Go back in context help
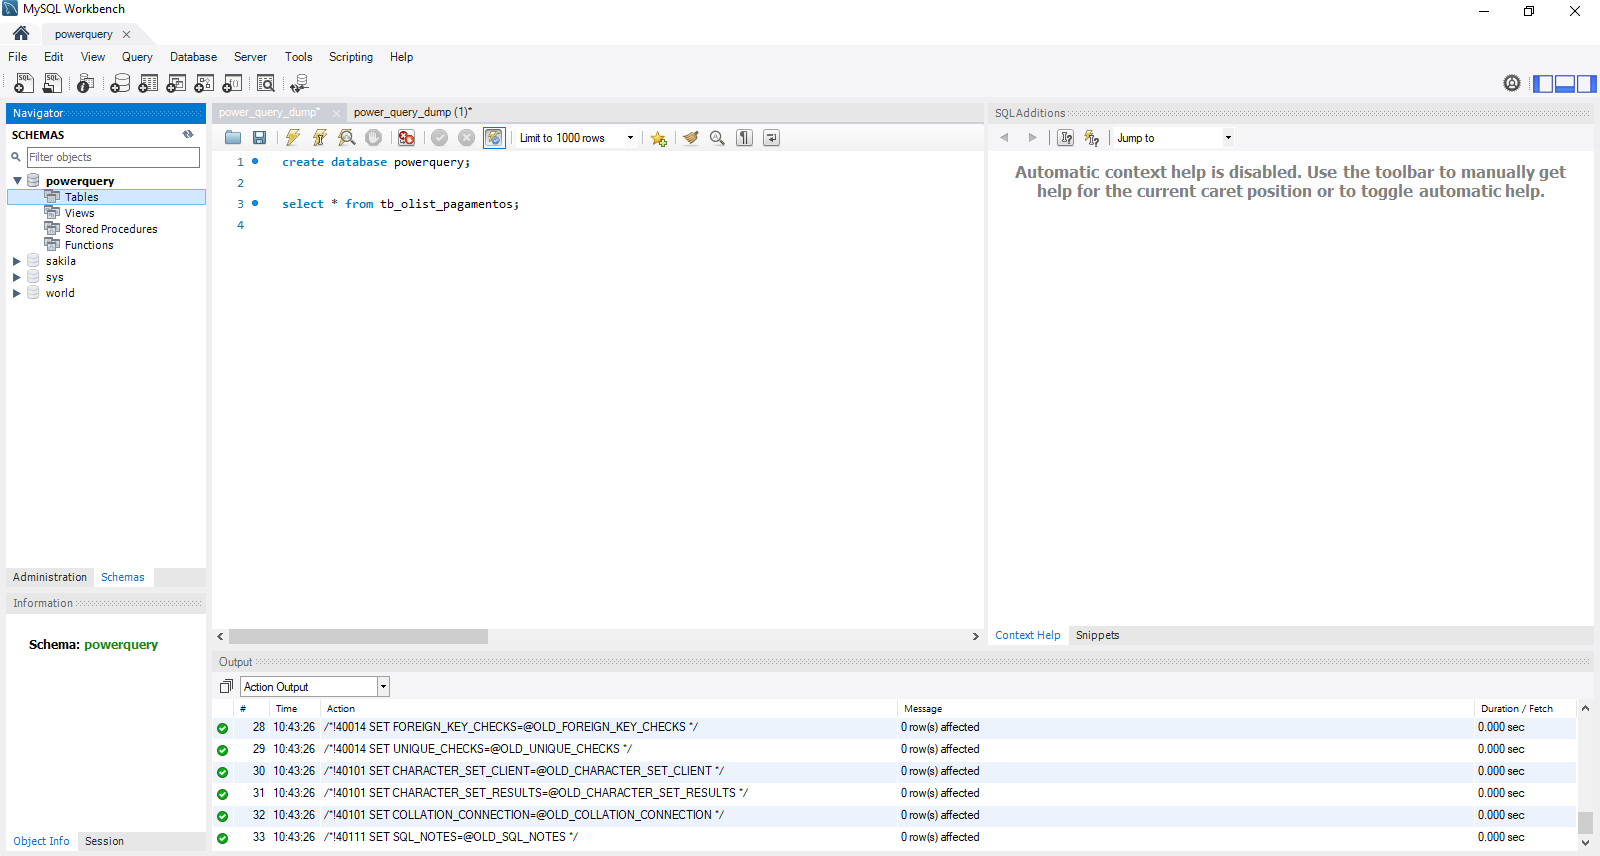The width and height of the screenshot is (1600, 856). click(1004, 138)
